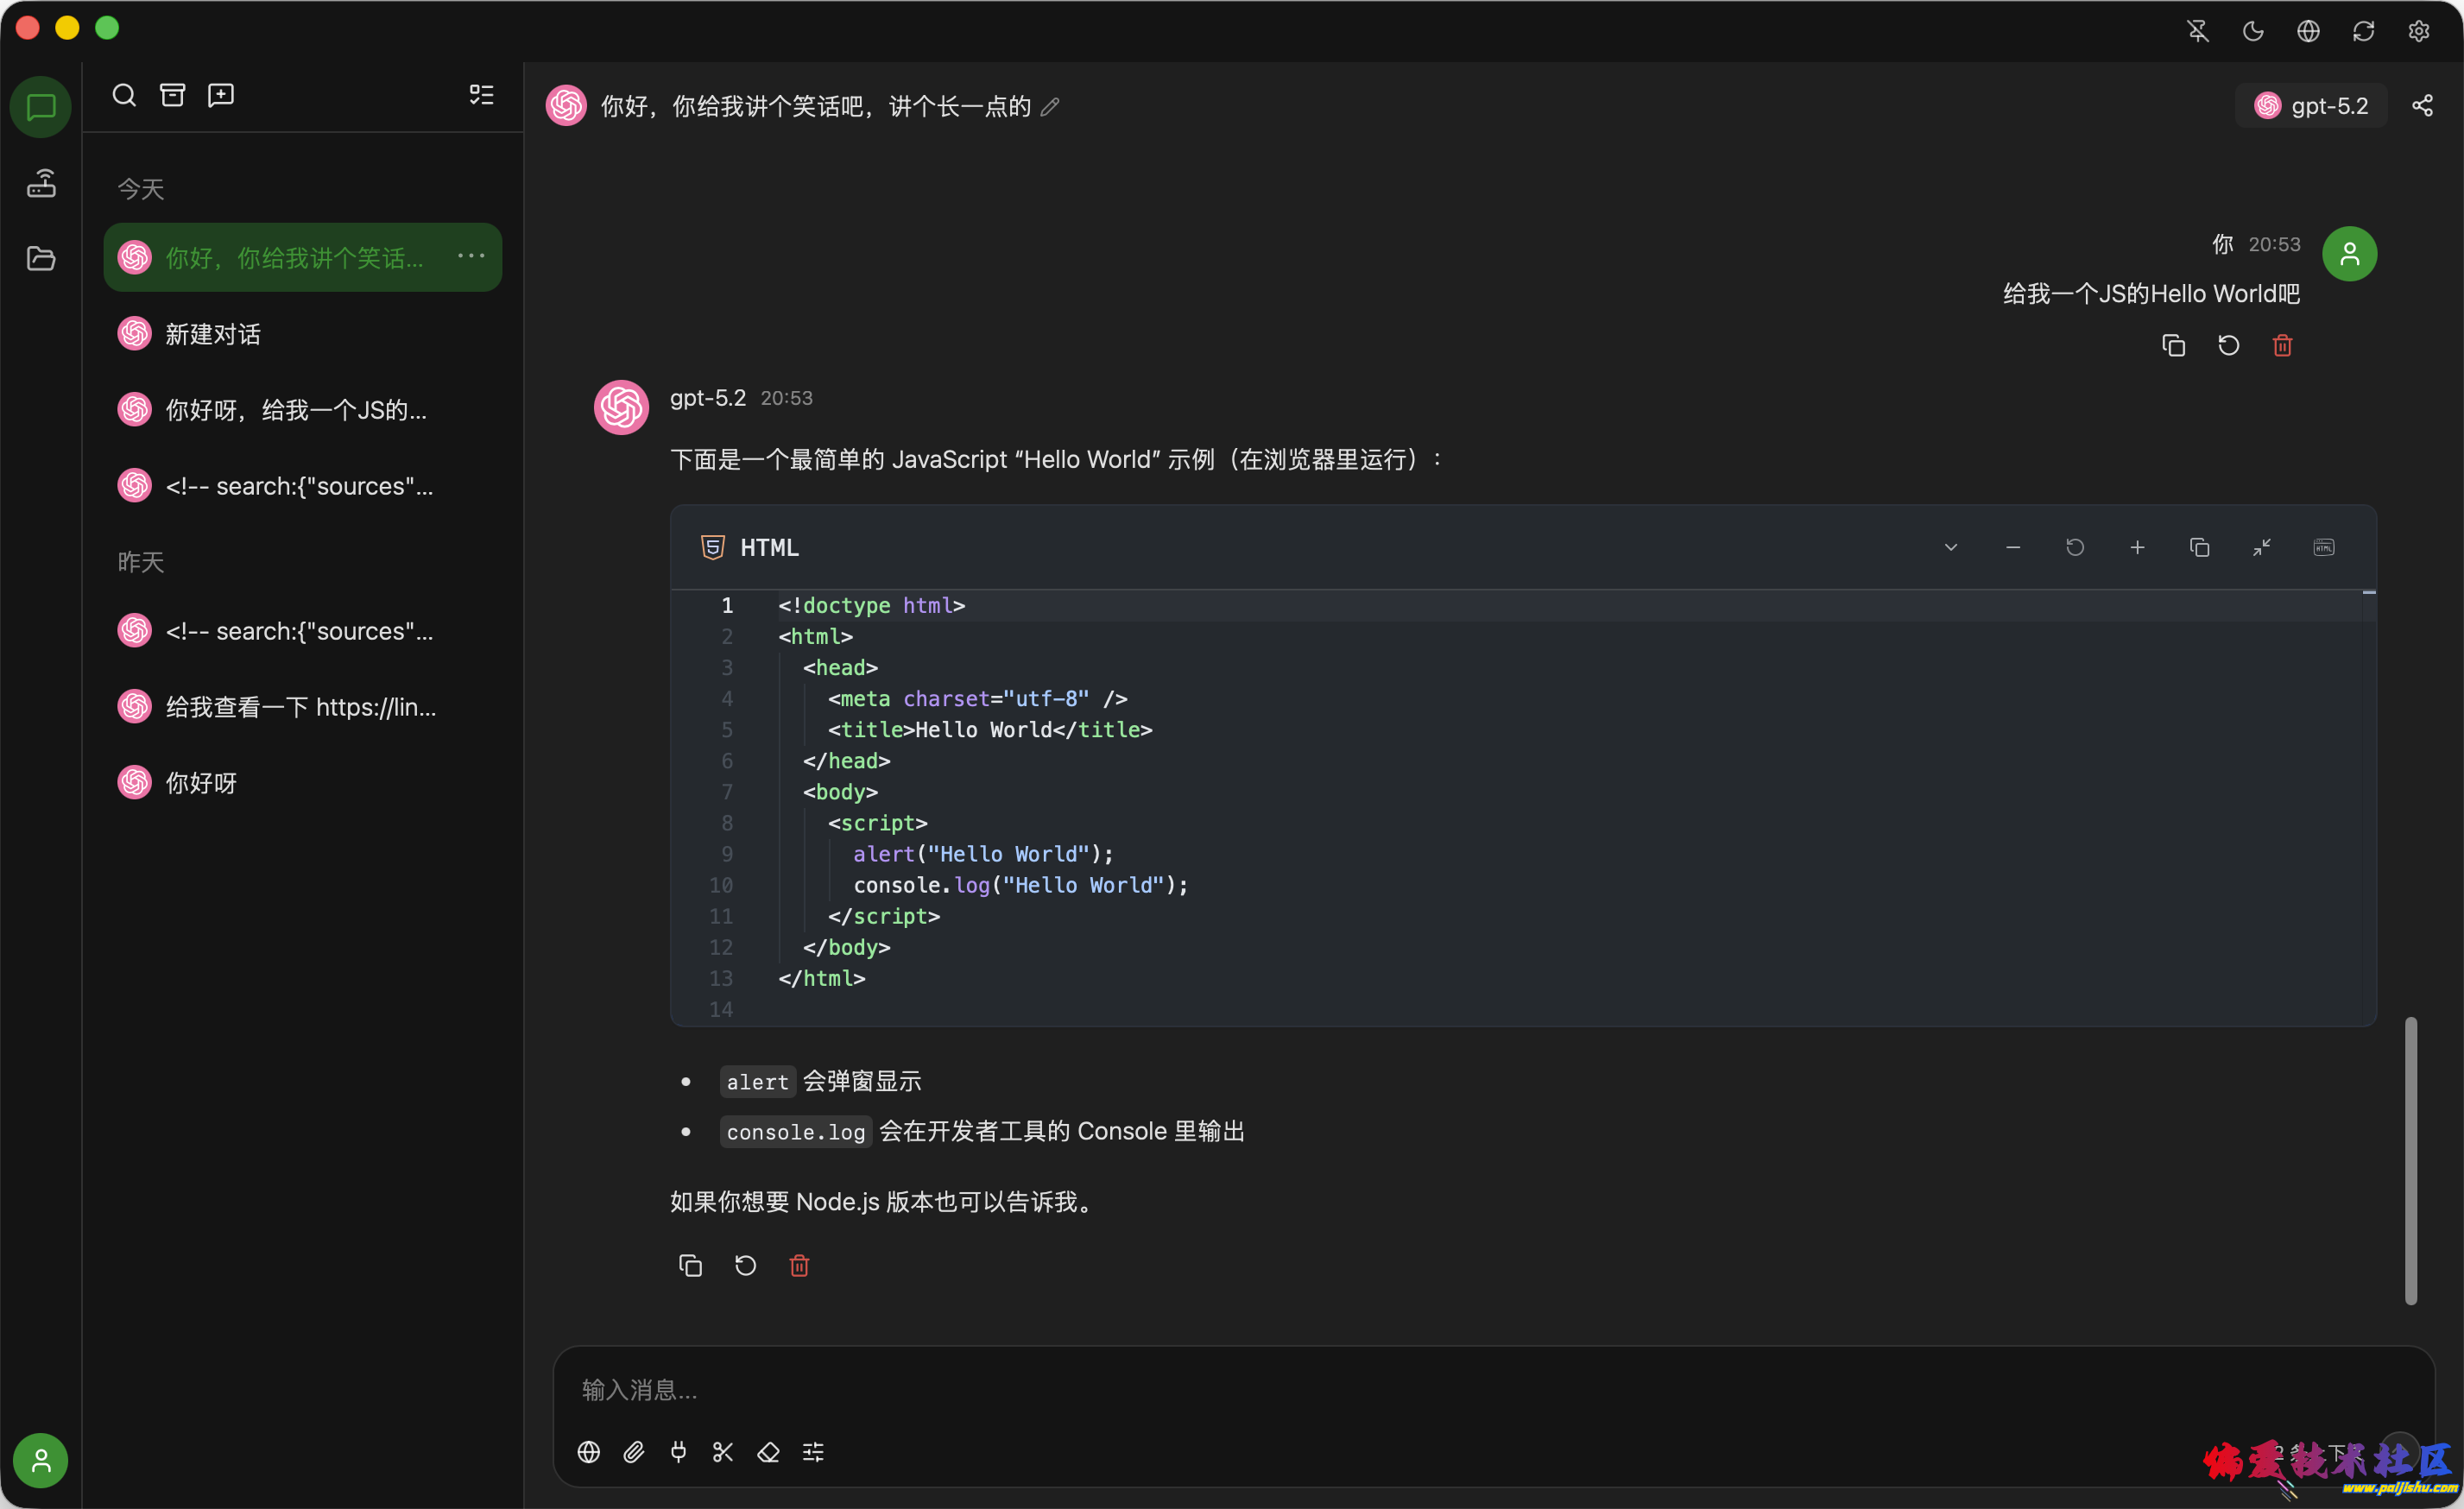Open conversation search in the sidebar
This screenshot has width=2464, height=1509.
(x=124, y=94)
